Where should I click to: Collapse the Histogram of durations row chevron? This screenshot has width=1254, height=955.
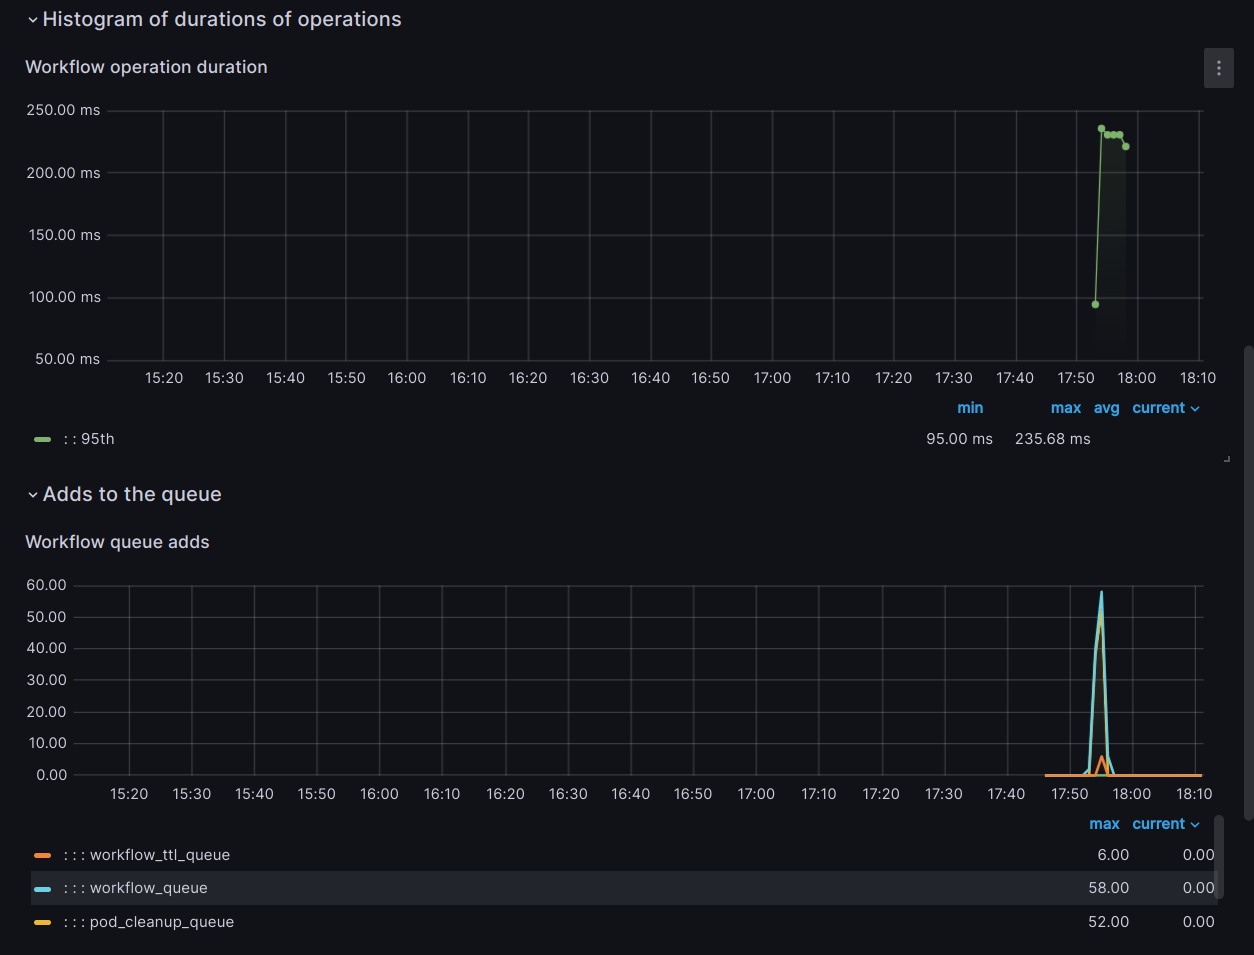pyautogui.click(x=33, y=20)
